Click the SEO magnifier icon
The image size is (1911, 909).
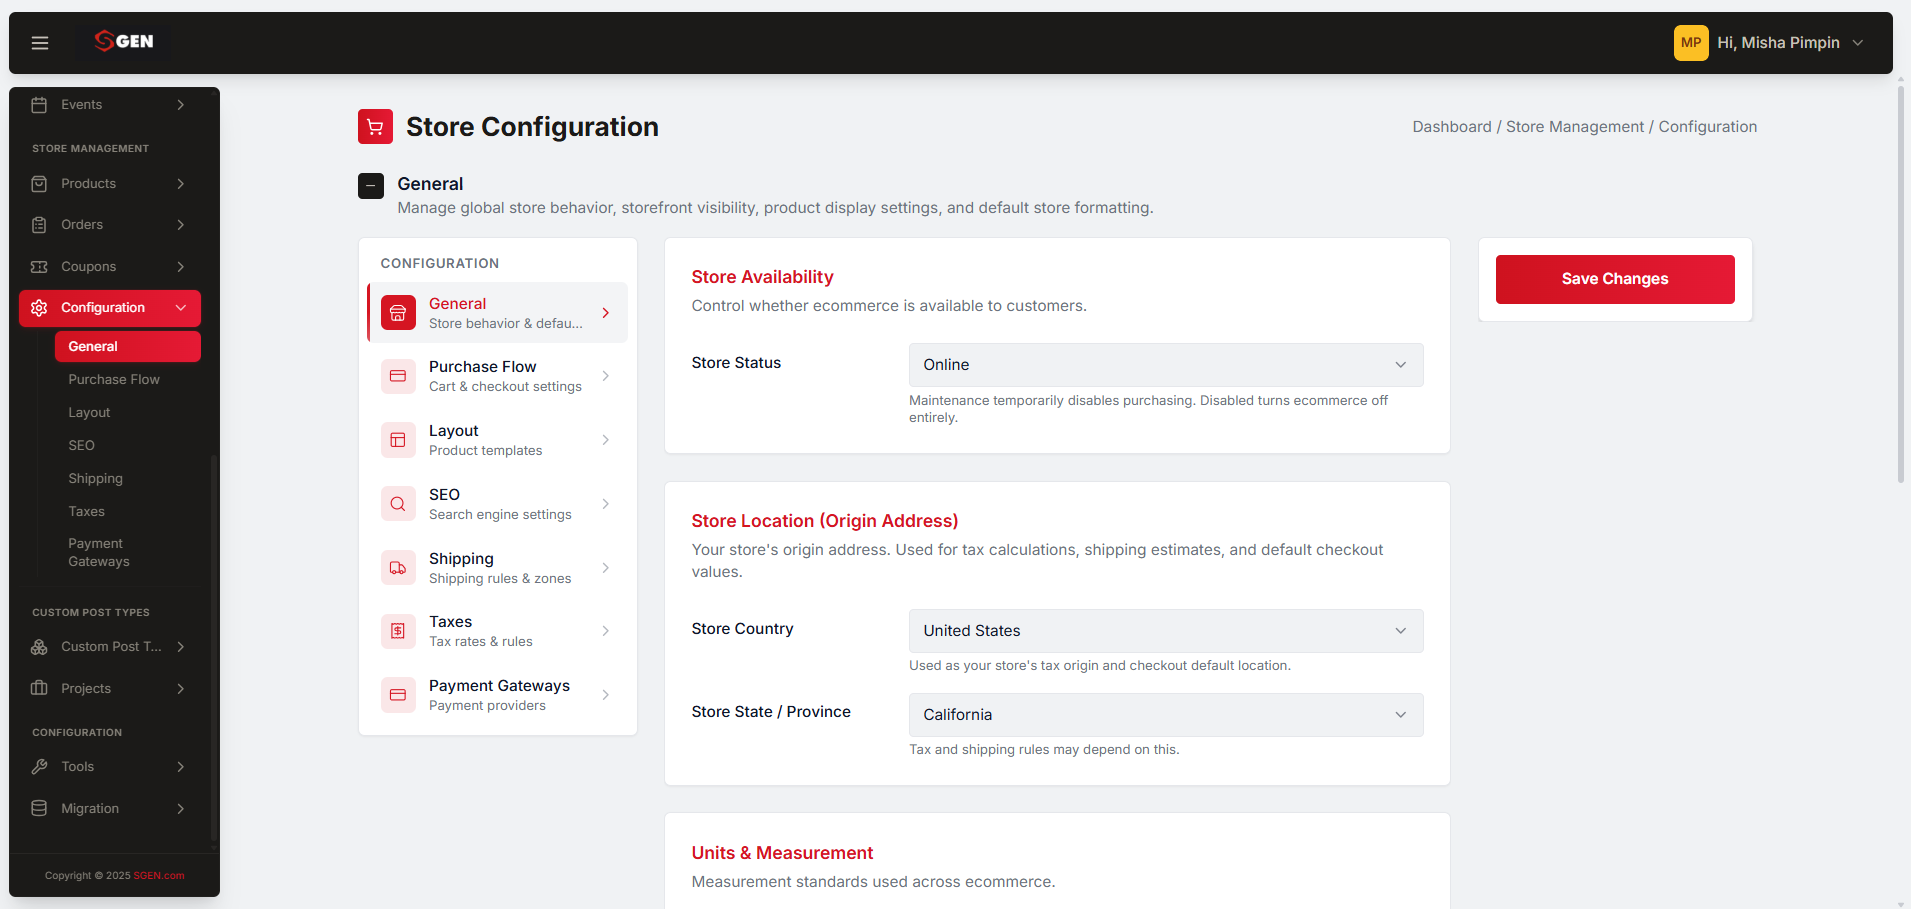tap(398, 504)
